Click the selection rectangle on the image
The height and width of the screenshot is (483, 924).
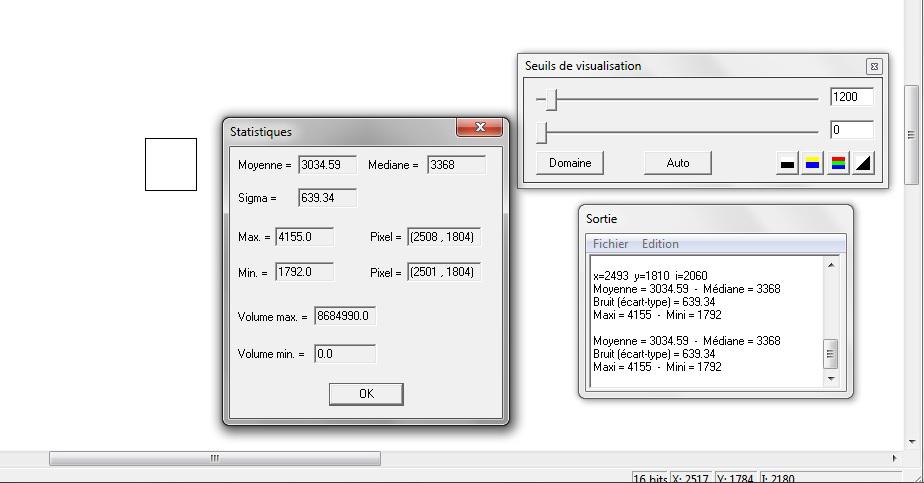(171, 164)
